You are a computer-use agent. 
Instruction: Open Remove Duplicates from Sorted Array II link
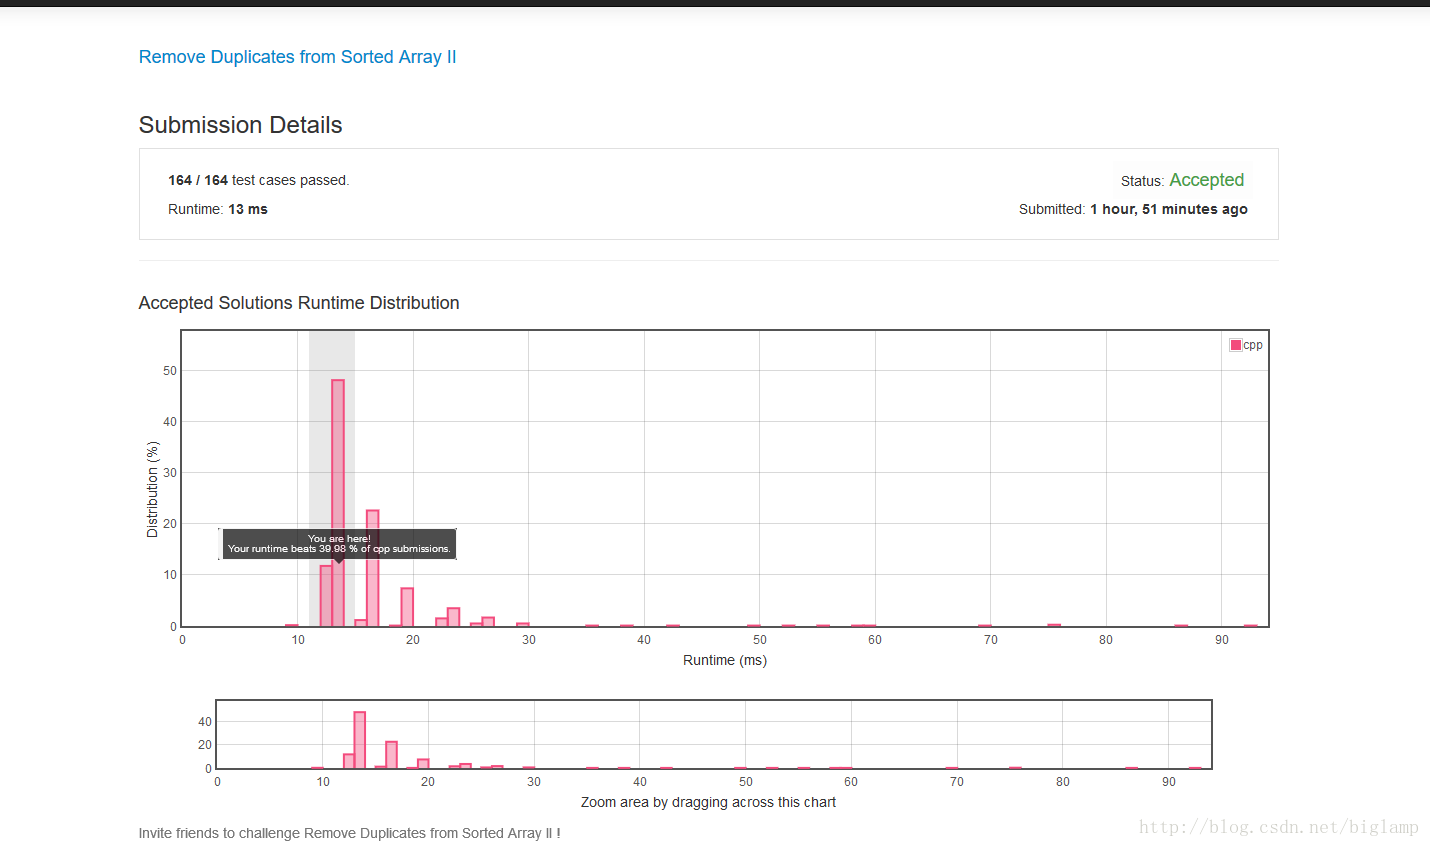click(297, 57)
